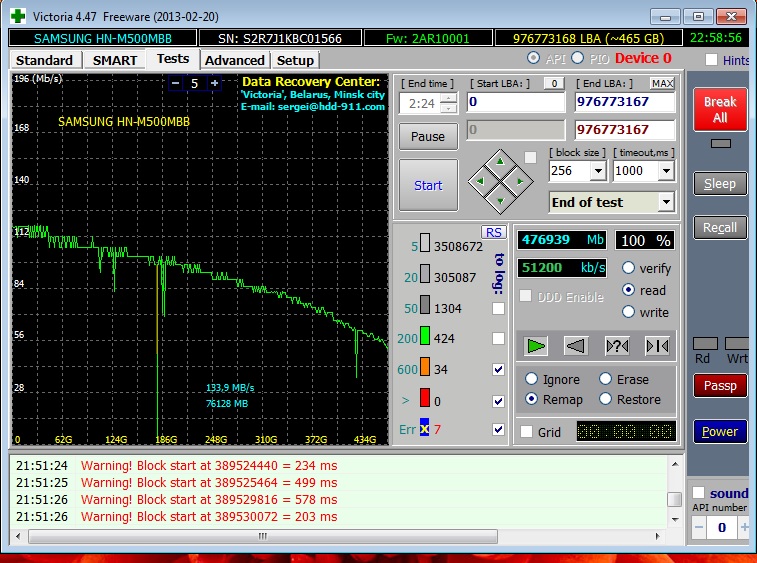This screenshot has width=757, height=563.
Task: Toggle the 600 ms log checkbox
Action: click(498, 369)
